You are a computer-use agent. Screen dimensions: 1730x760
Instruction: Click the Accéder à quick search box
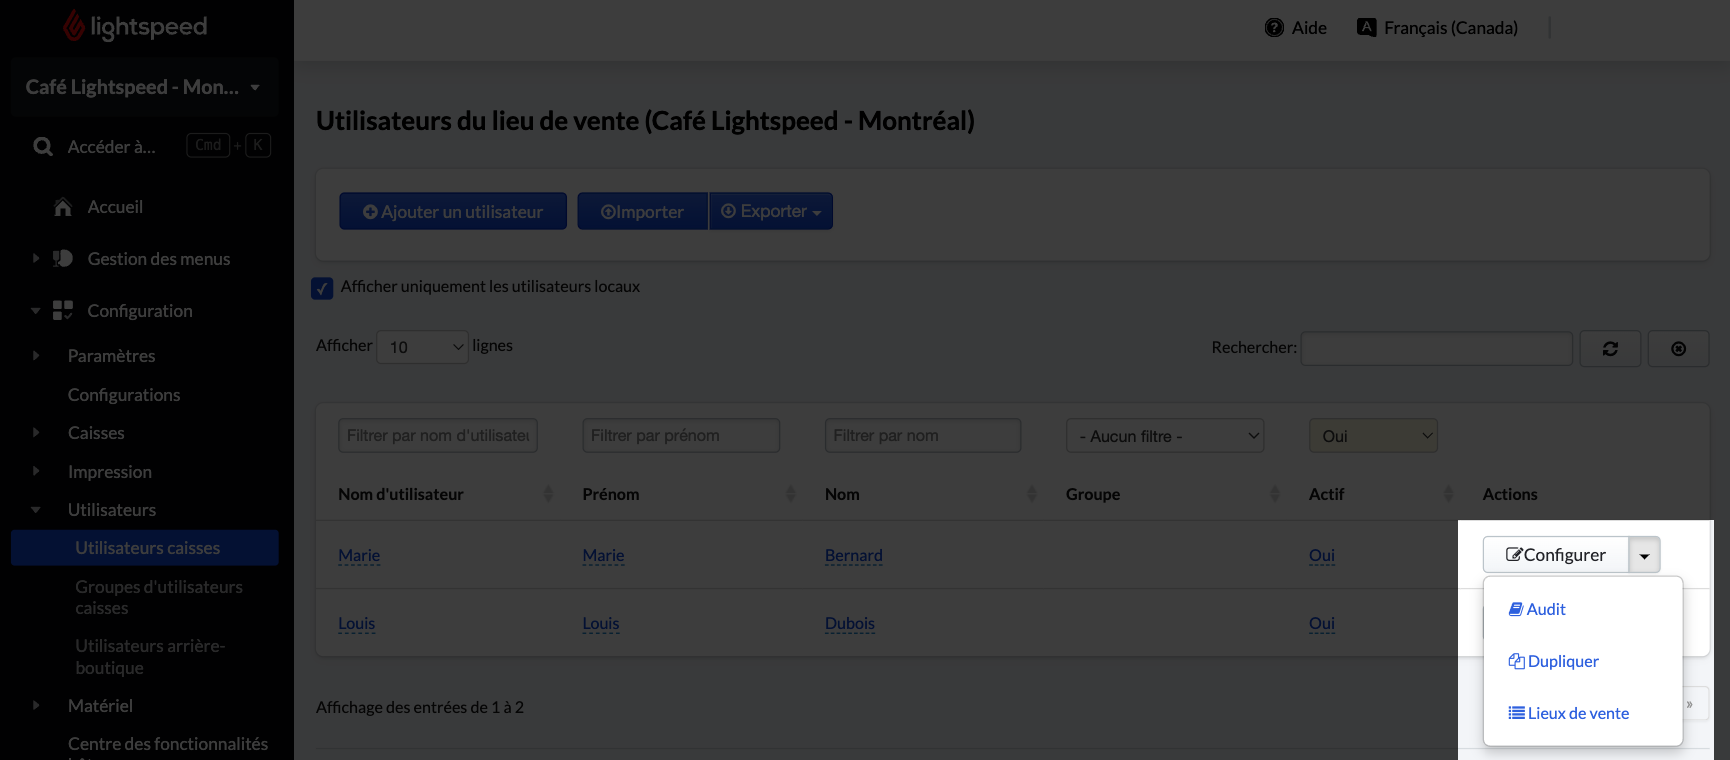[x=152, y=147]
